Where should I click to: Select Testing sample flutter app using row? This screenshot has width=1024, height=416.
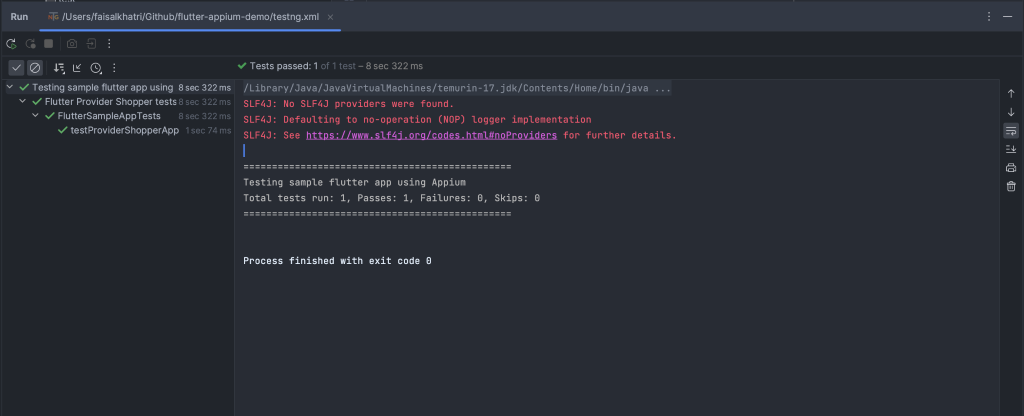[118, 88]
